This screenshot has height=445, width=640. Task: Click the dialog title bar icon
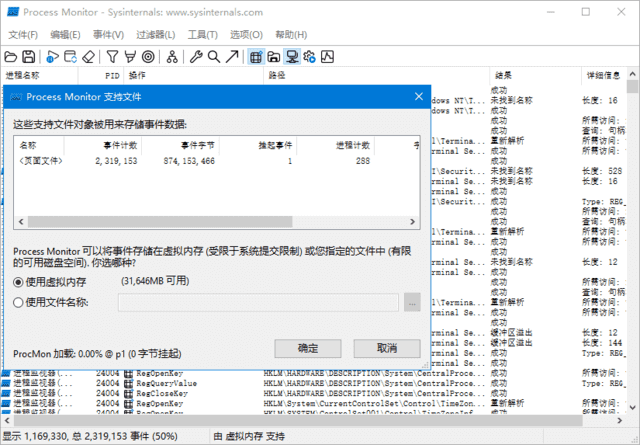[x=16, y=97]
